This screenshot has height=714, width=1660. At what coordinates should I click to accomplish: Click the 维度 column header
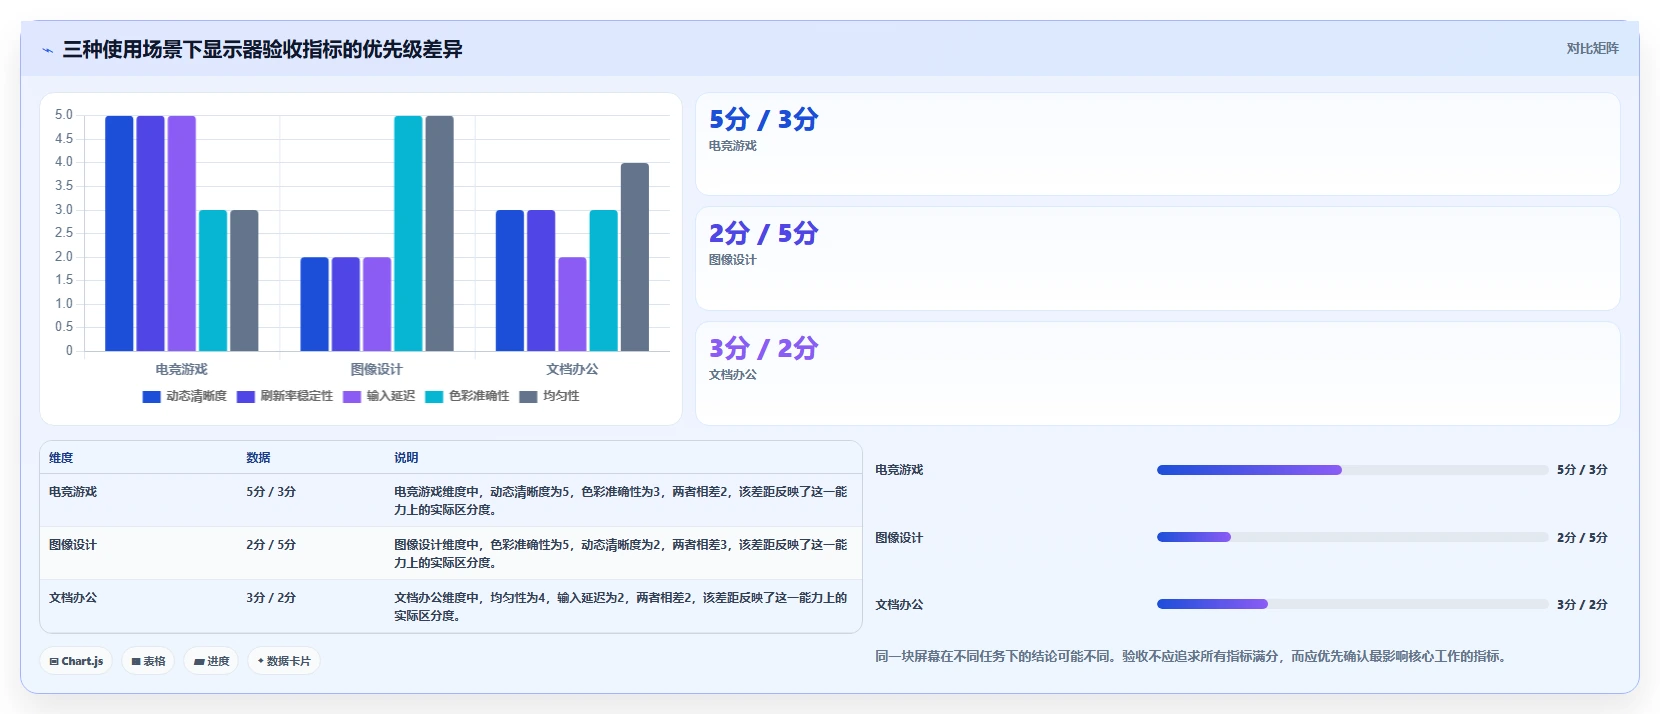(x=61, y=458)
